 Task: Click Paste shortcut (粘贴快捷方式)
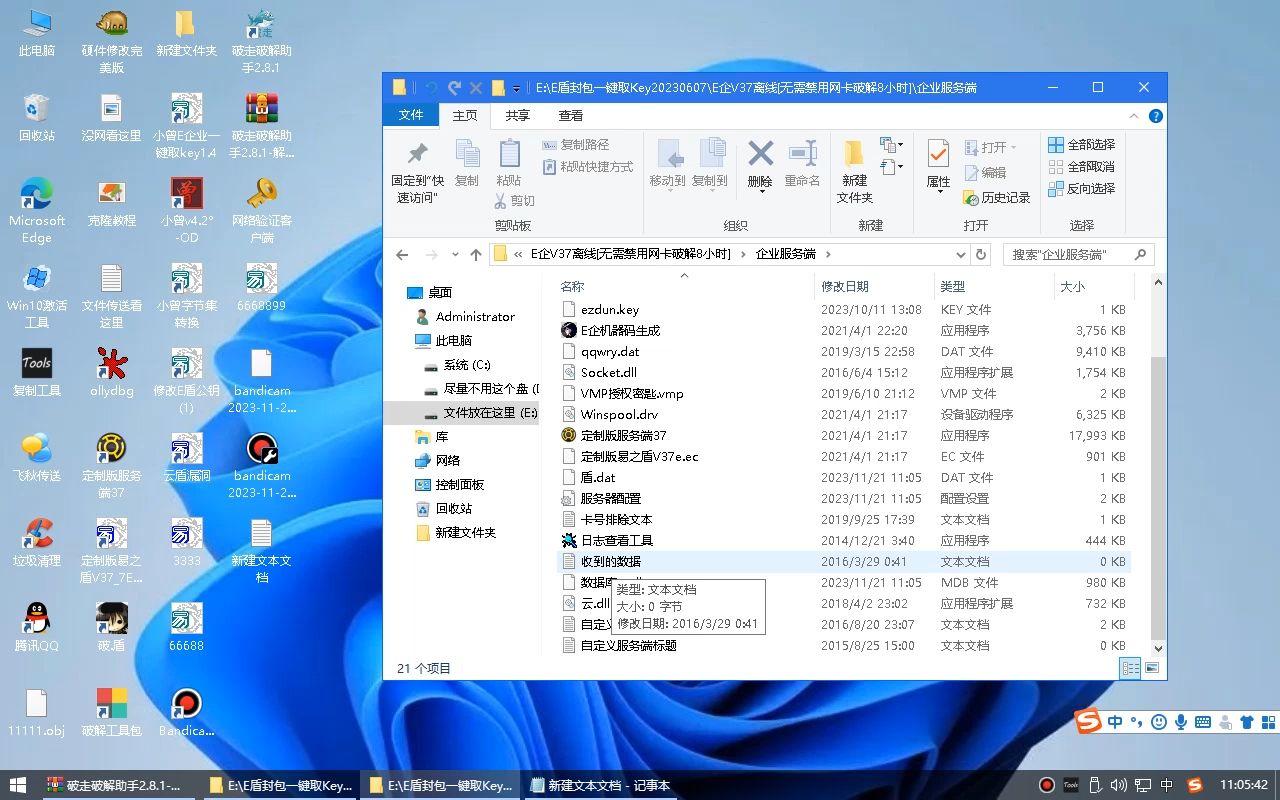[x=587, y=167]
